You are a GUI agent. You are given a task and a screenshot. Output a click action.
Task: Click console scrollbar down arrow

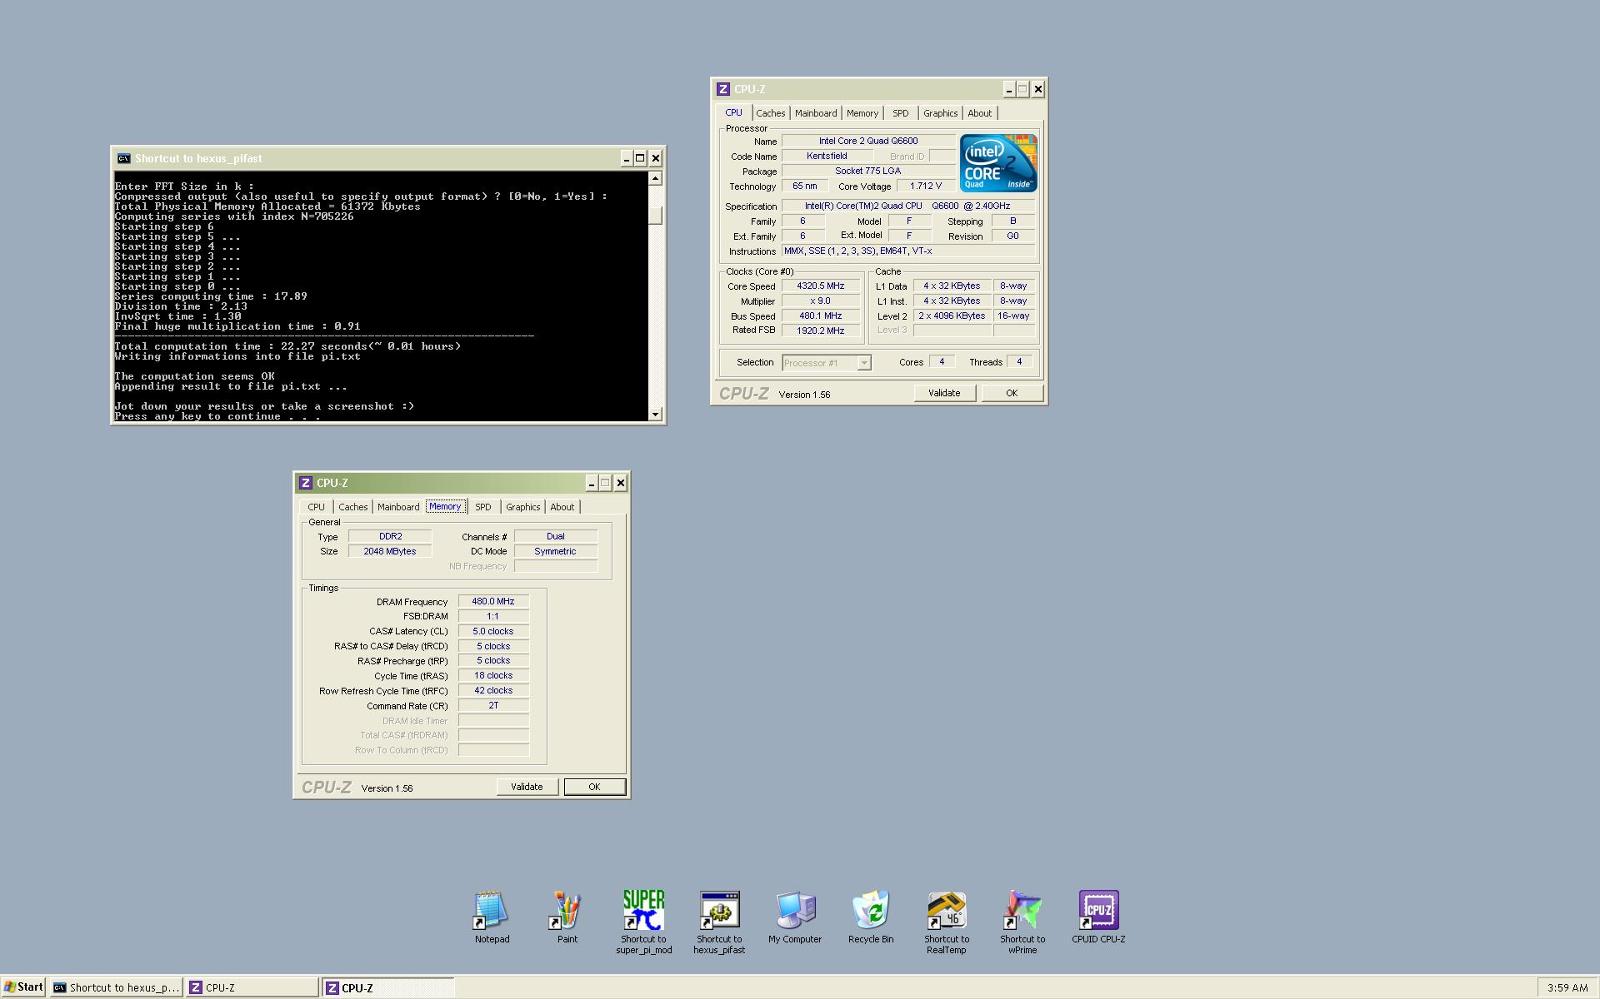pyautogui.click(x=655, y=414)
